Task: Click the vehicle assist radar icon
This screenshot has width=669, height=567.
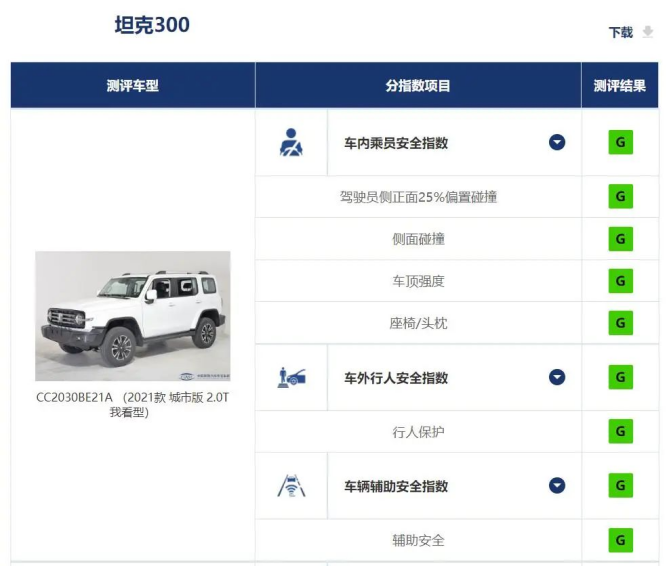Action: 291,486
